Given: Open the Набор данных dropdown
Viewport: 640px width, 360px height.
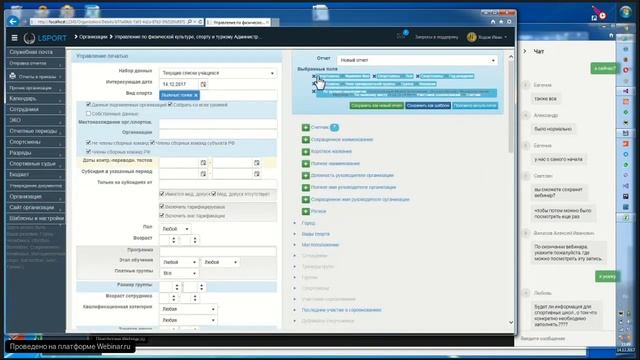Looking at the screenshot, I should [218, 73].
